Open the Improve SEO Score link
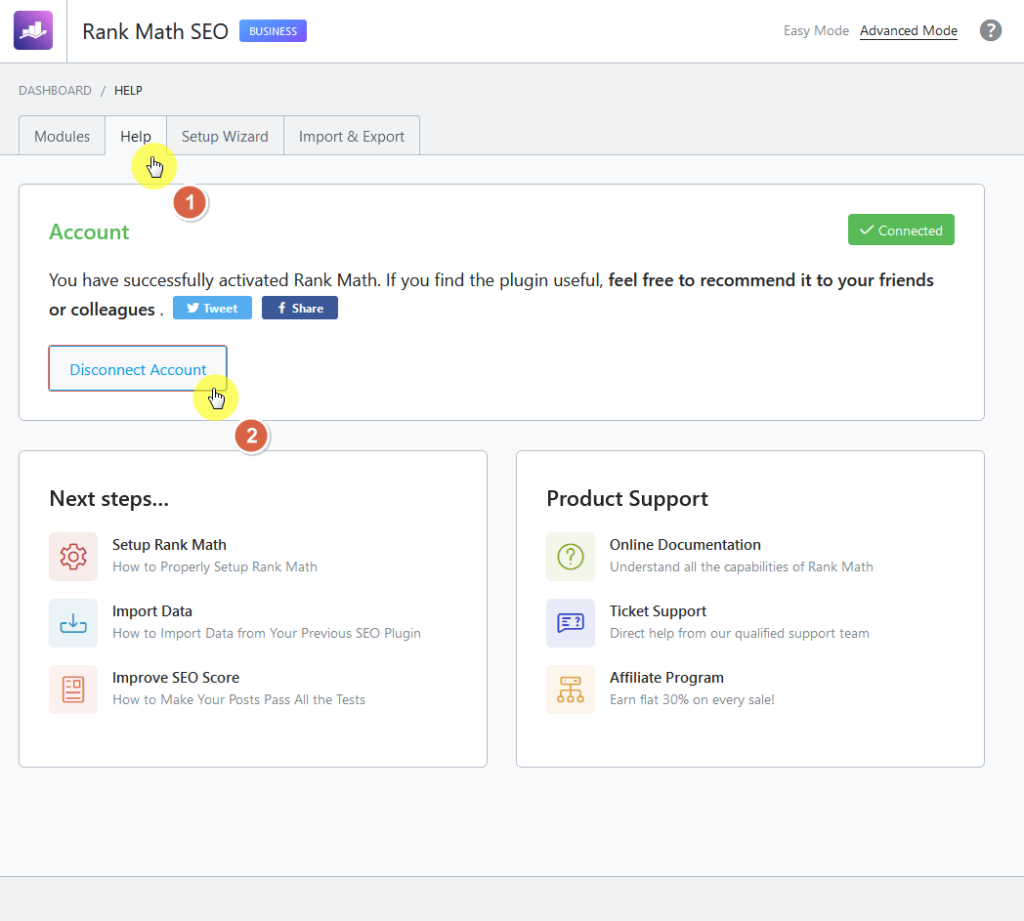 (x=176, y=677)
